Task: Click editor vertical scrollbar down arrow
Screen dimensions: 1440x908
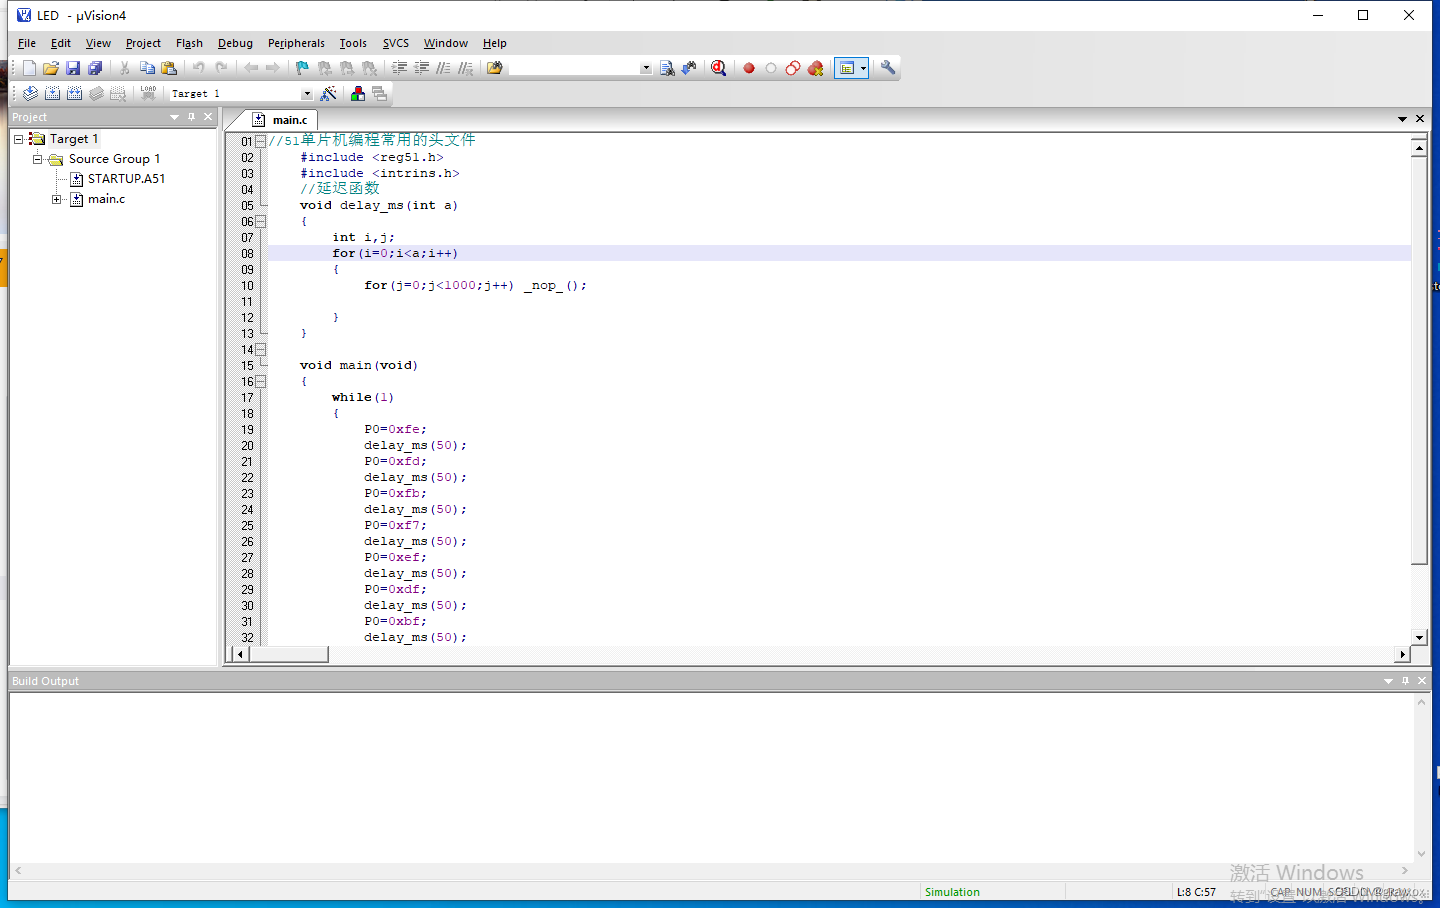Action: click(1419, 637)
